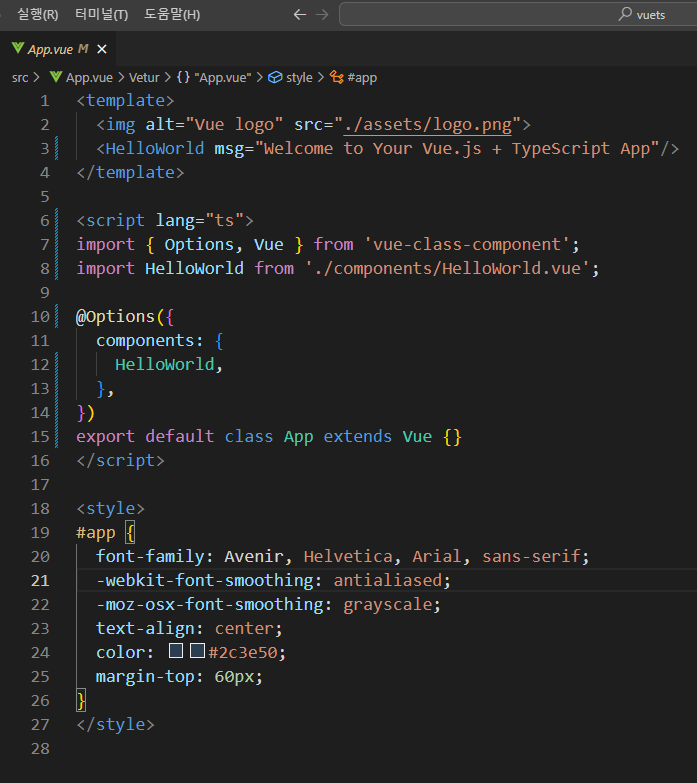Click <script lang="ts"> tag
697x783 pixels.
pos(165,221)
